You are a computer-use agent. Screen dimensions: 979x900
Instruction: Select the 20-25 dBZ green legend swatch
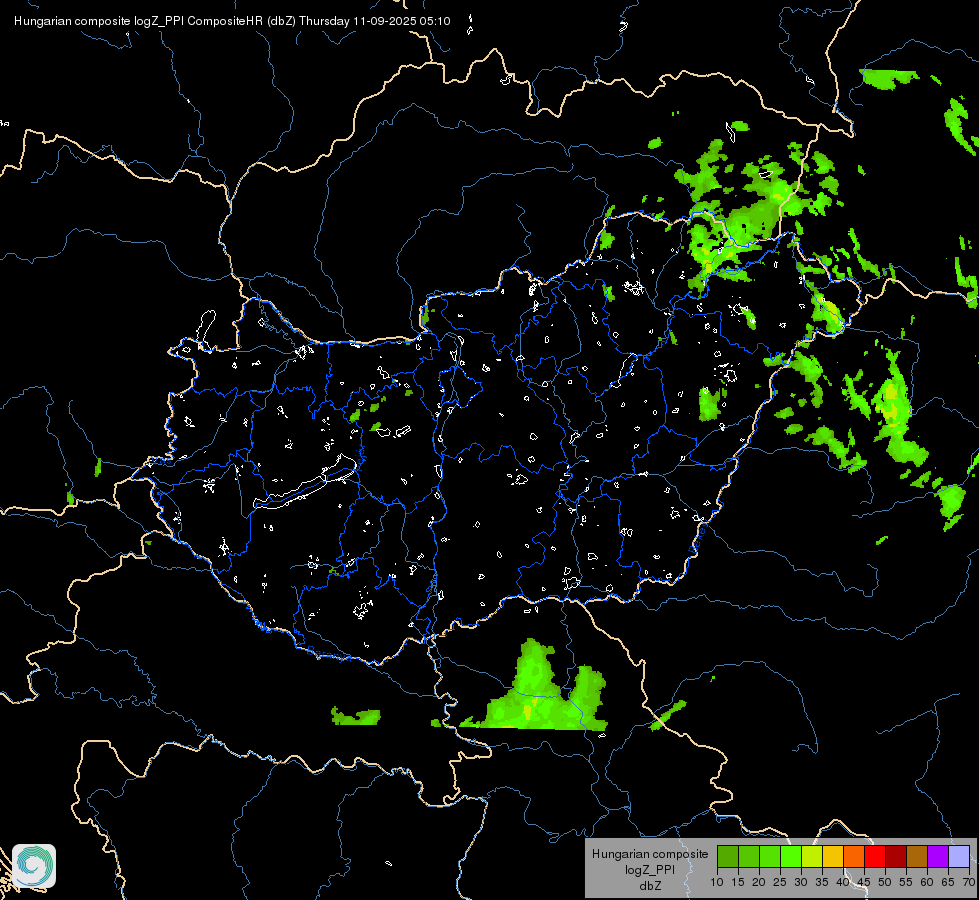[x=770, y=856]
